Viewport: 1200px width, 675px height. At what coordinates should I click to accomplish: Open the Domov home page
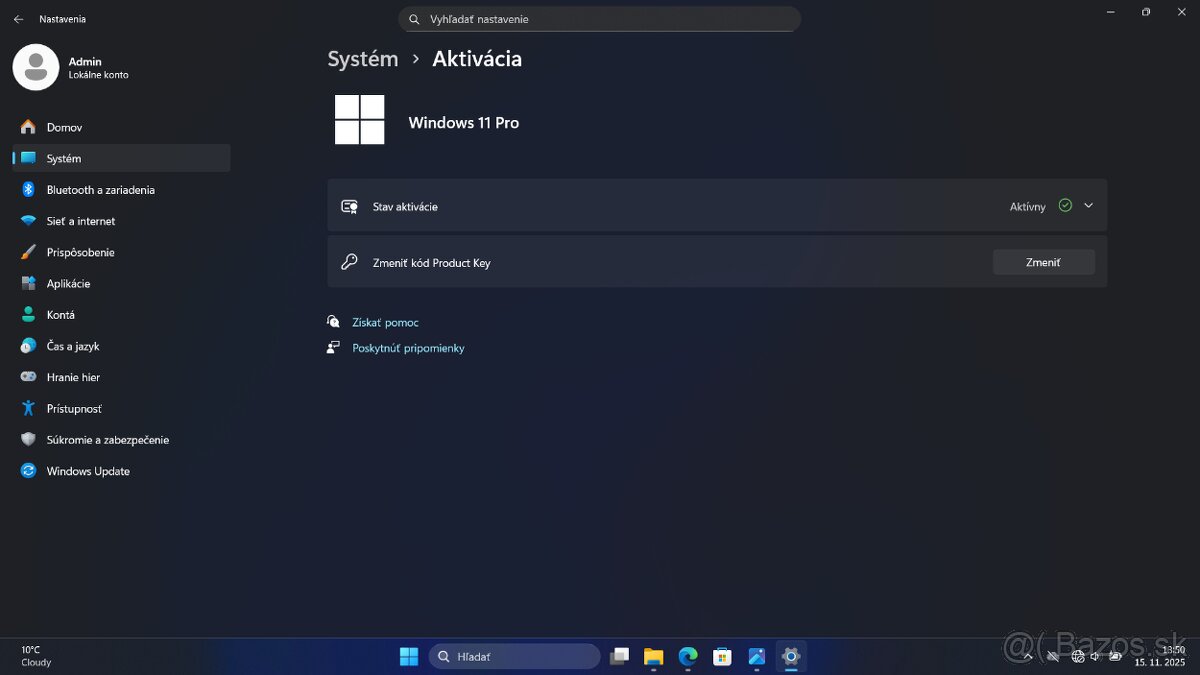coord(64,127)
